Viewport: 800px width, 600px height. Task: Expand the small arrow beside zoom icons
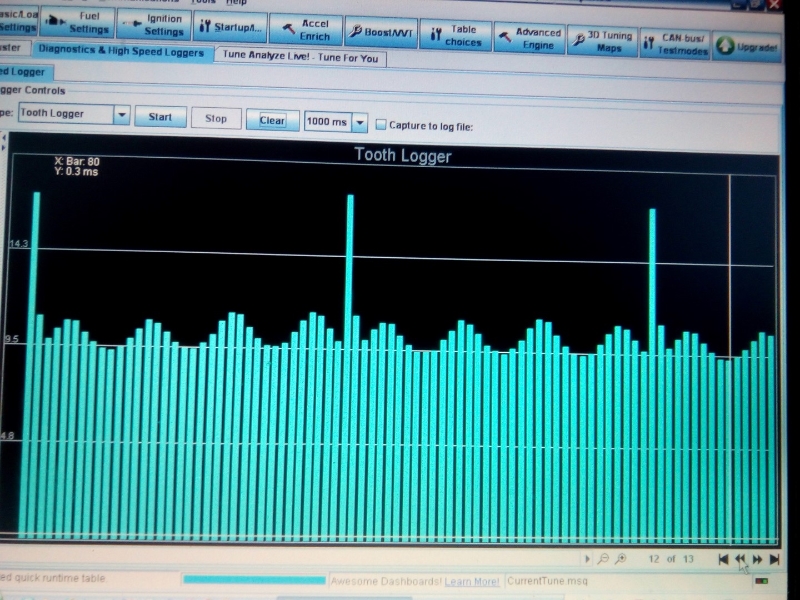point(588,559)
